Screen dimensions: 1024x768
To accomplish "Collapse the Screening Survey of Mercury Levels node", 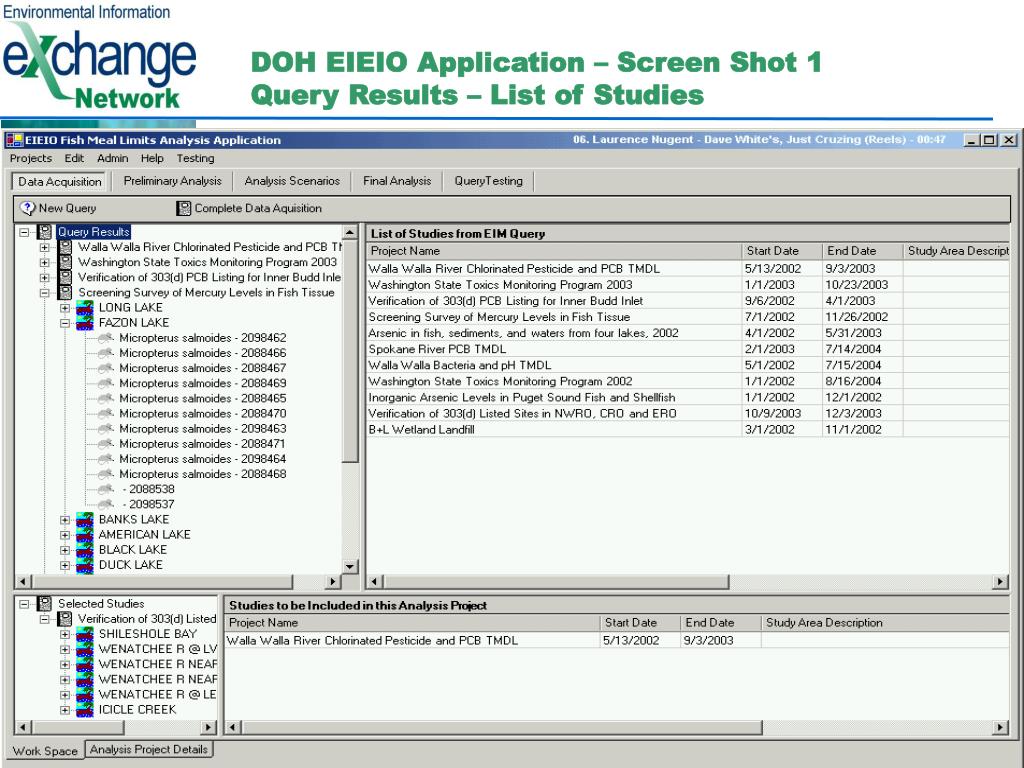I will coord(44,293).
